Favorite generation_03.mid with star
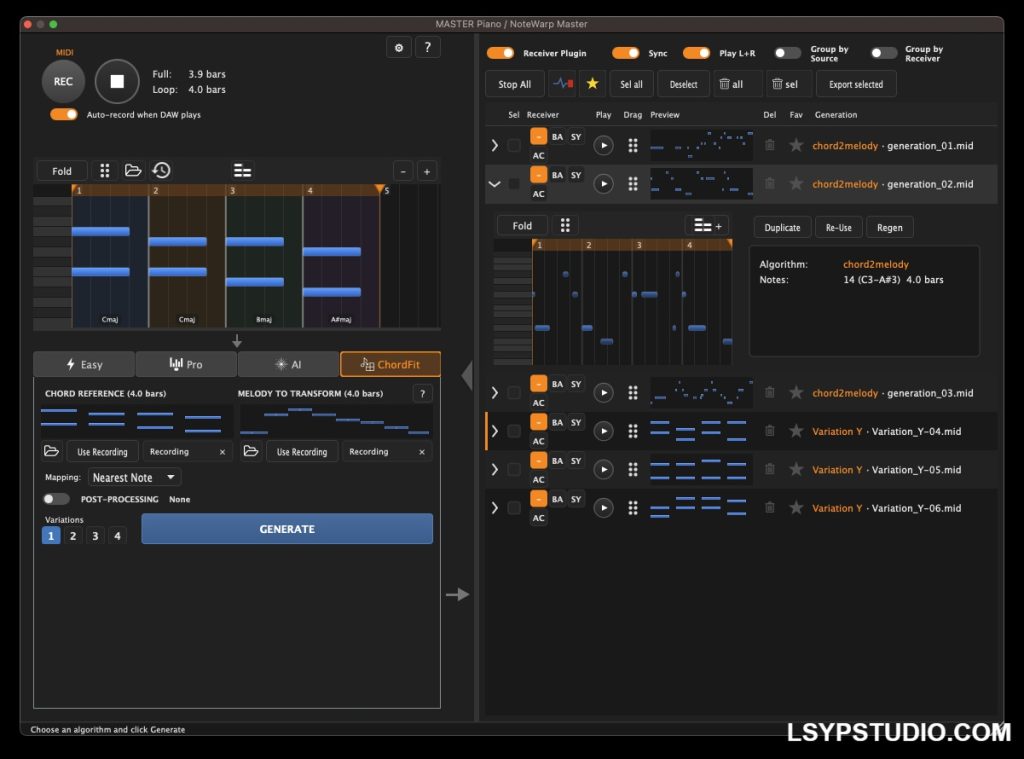Screen dimensions: 1024x759 click(795, 393)
